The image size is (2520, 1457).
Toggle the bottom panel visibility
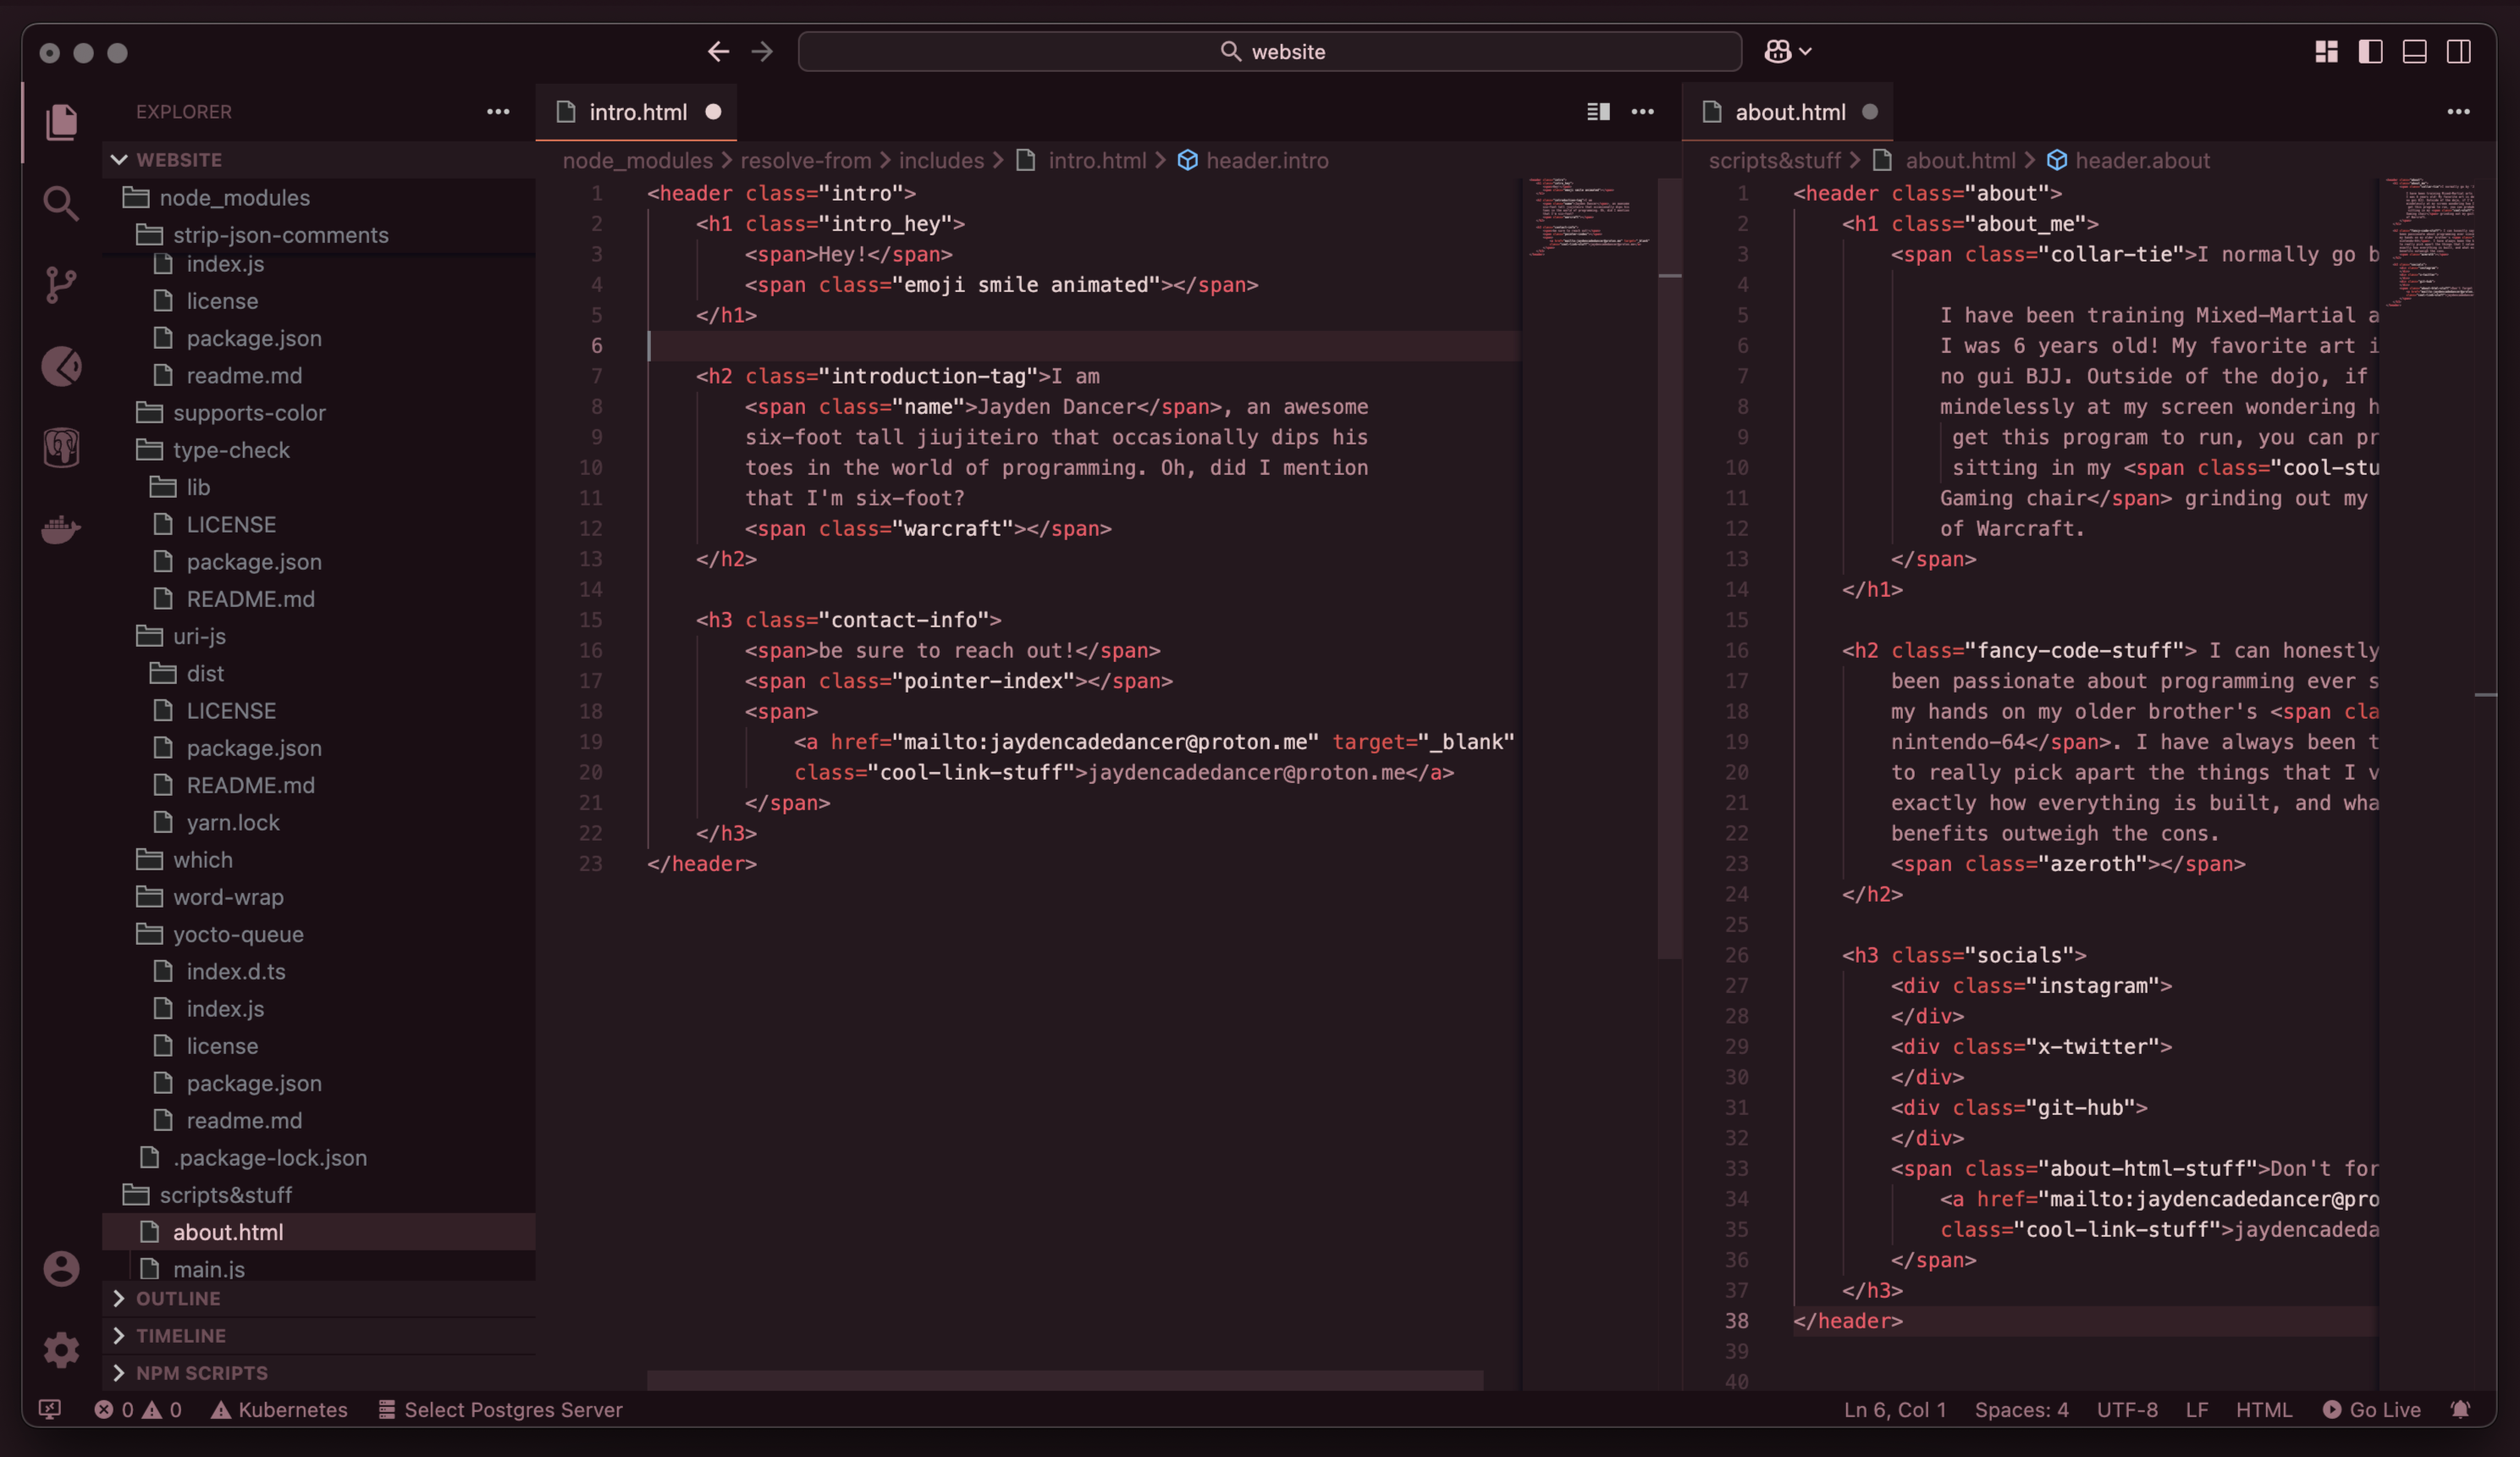click(2414, 51)
